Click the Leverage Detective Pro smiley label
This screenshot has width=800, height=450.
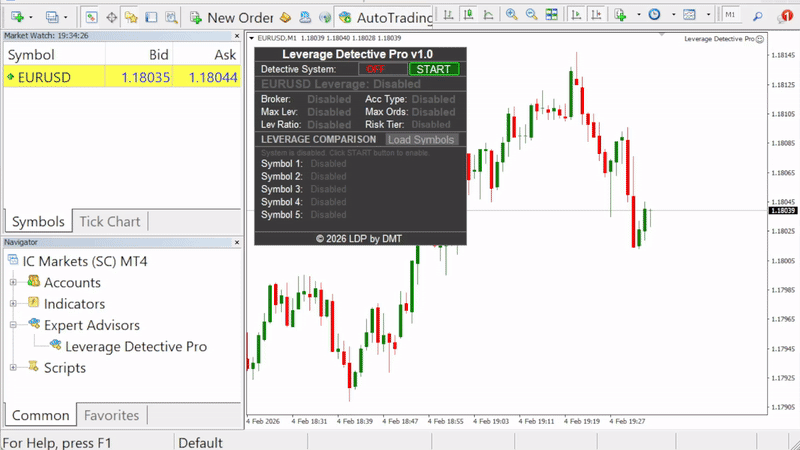click(x=724, y=39)
